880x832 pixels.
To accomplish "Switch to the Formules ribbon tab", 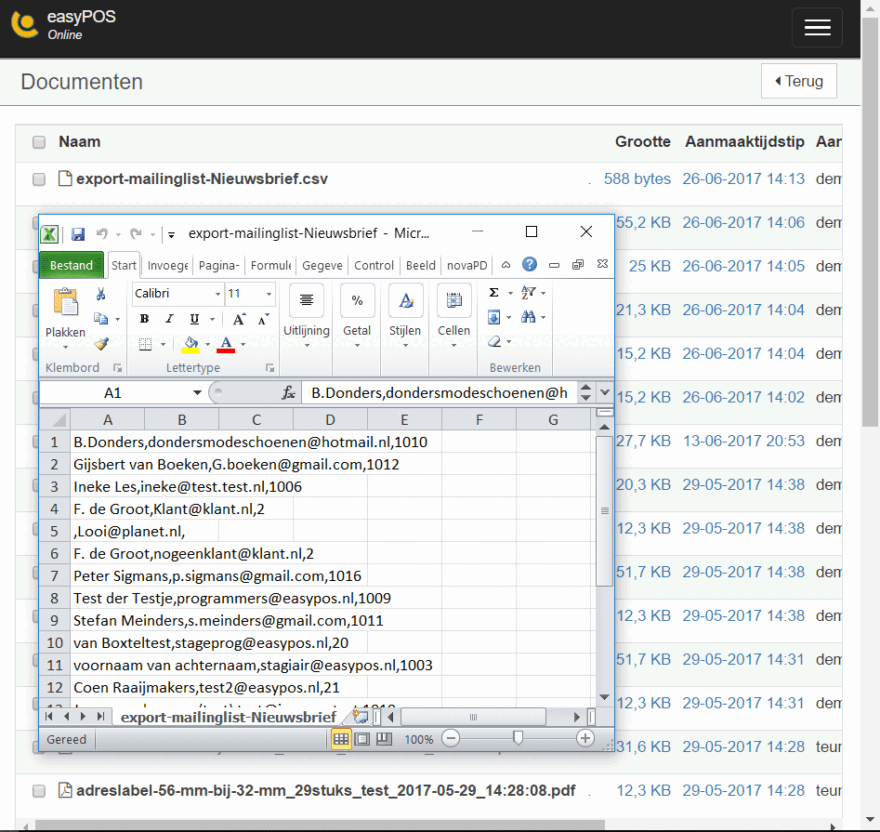I will 271,265.
